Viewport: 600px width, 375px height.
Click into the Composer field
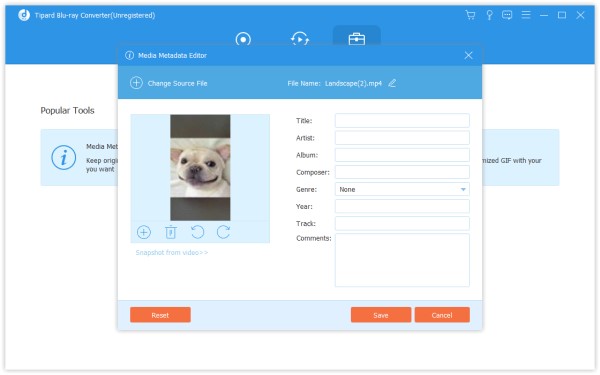pos(402,172)
